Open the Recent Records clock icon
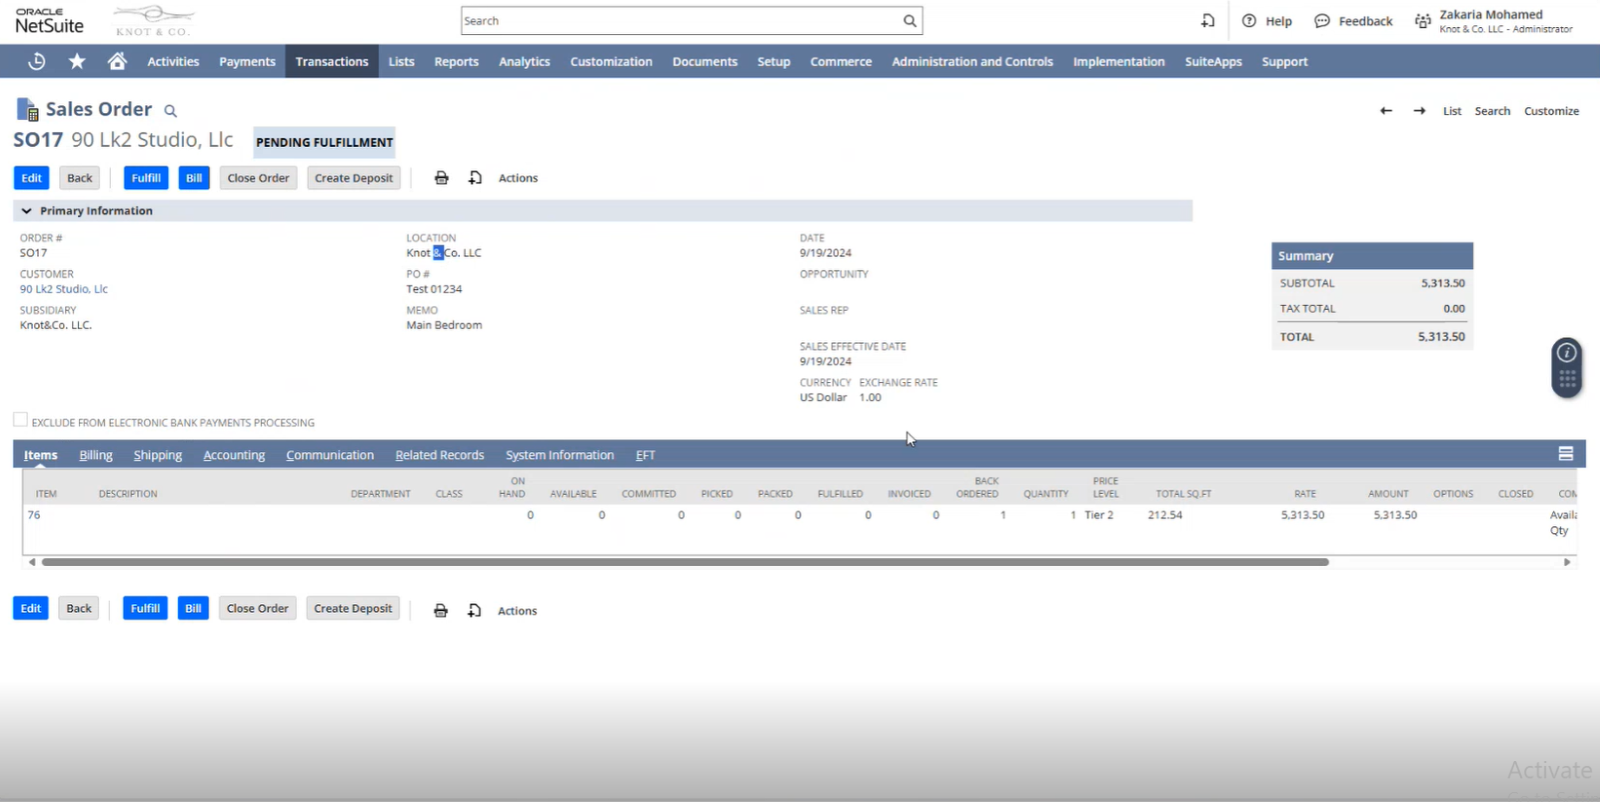1600x802 pixels. click(x=37, y=61)
